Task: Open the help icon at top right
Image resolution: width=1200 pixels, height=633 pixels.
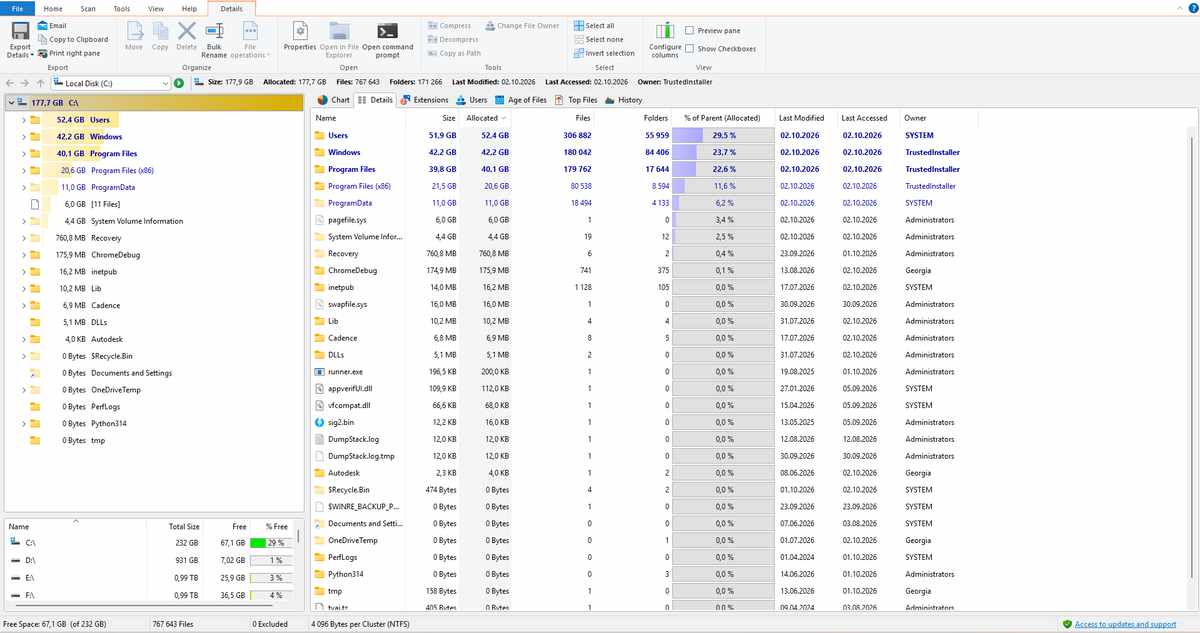Action: (1192, 7)
